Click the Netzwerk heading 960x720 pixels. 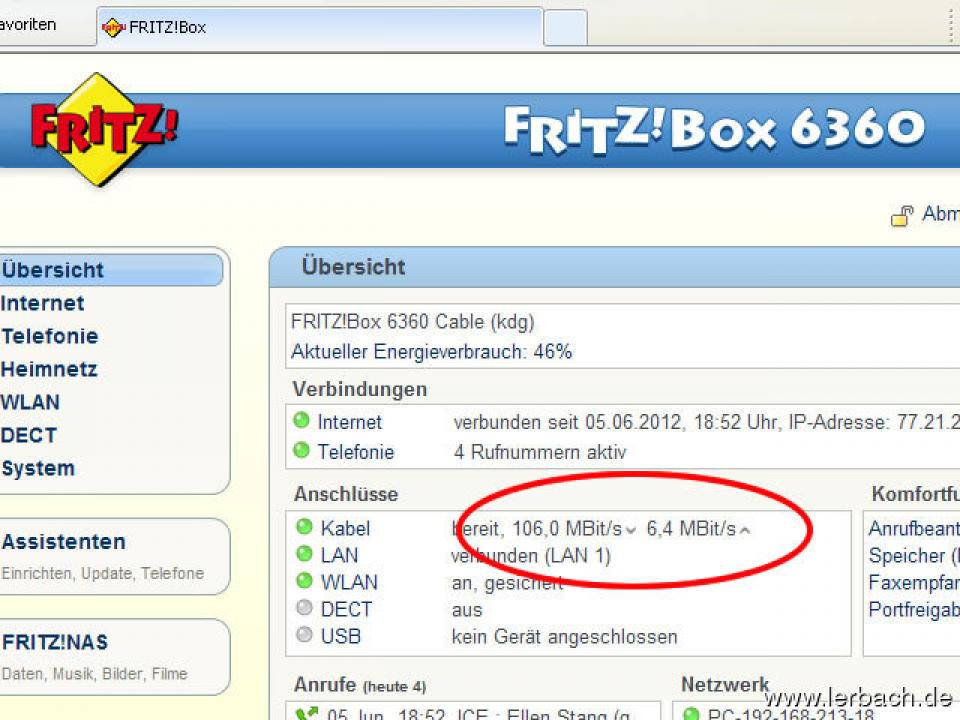tap(725, 684)
